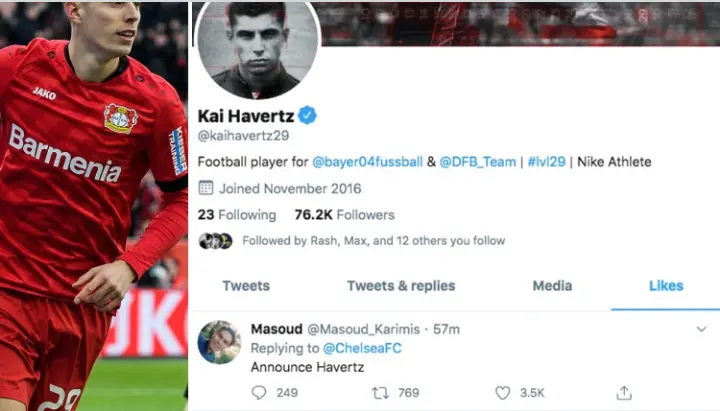Screen dimensions: 720x411
Task: Click the blue verified badge beside Kai Havertz
Action: click(307, 115)
